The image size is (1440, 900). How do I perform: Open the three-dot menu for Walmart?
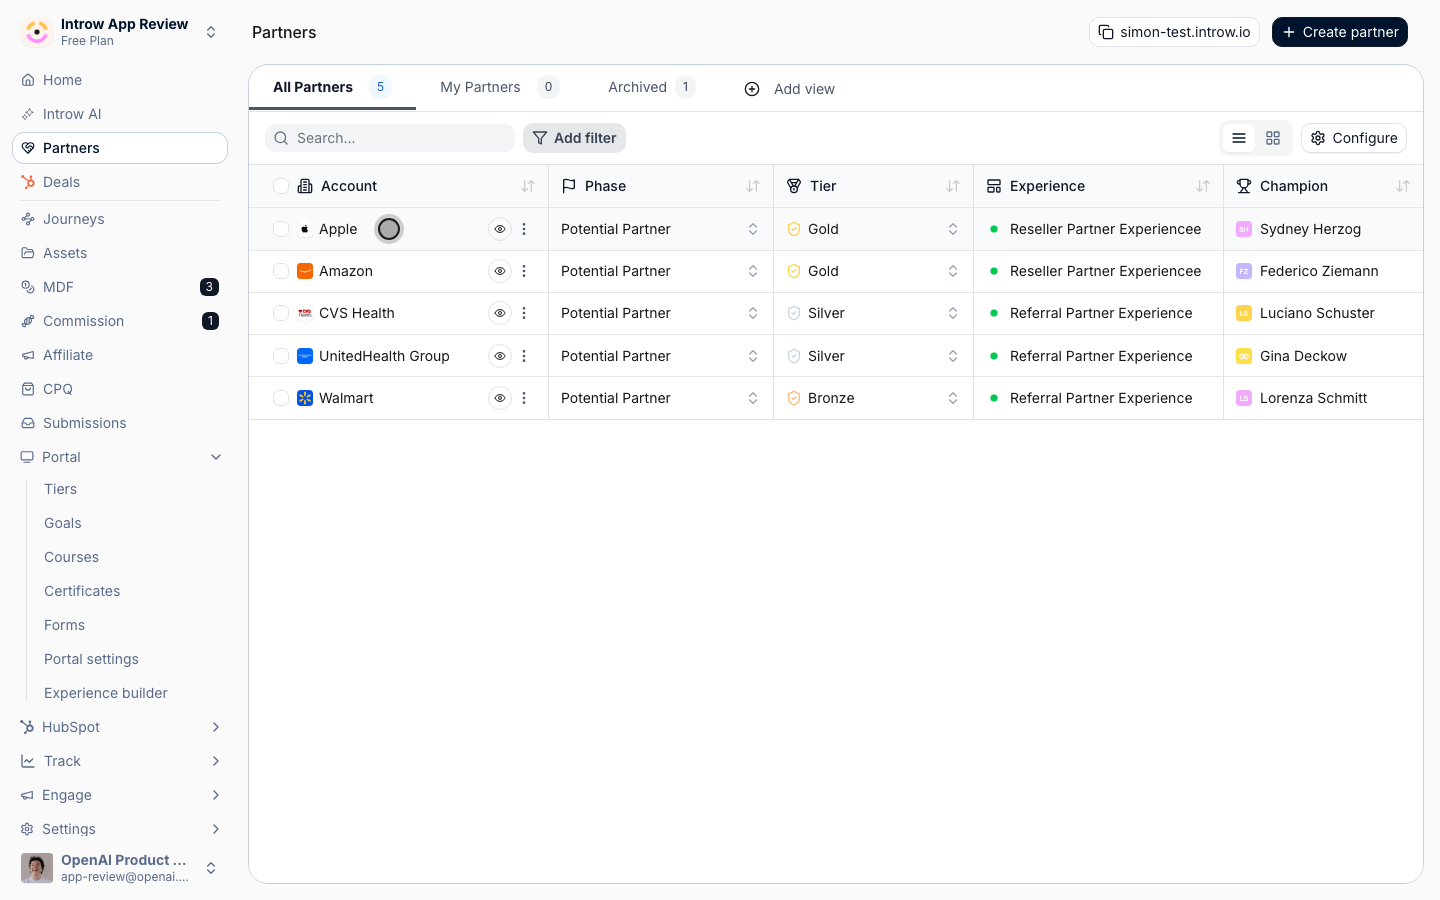[x=524, y=398]
